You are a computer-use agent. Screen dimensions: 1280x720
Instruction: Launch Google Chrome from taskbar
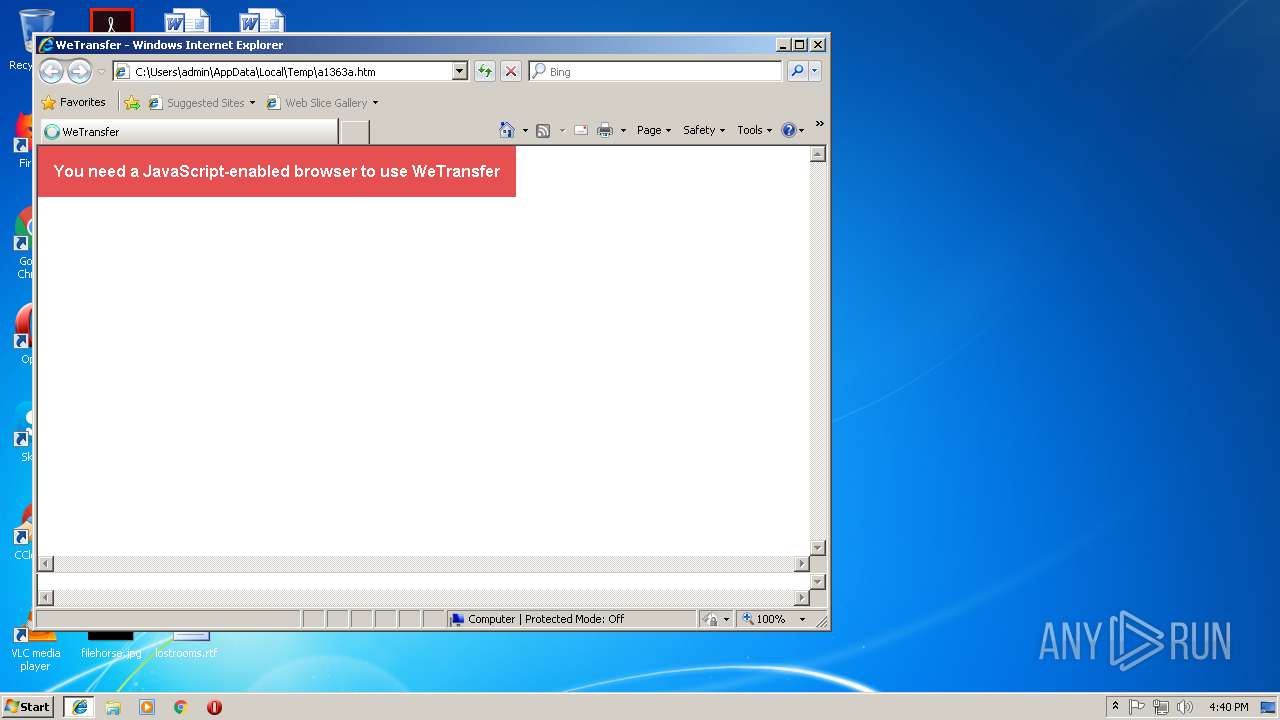tap(181, 707)
